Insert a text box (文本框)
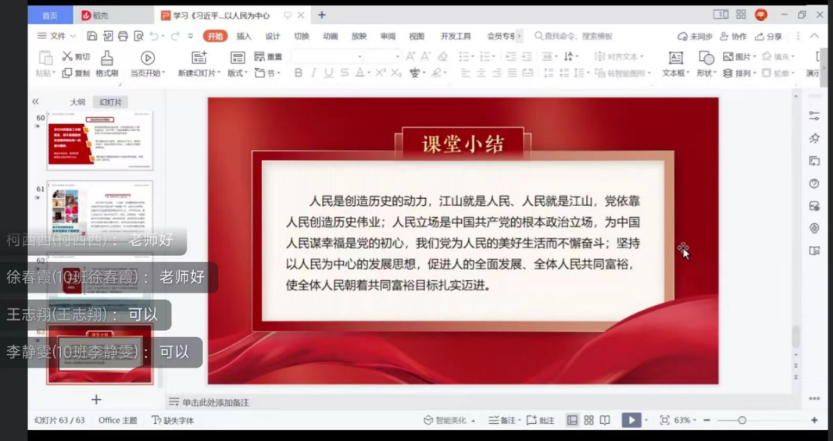The width and height of the screenshot is (833, 441). pyautogui.click(x=675, y=60)
